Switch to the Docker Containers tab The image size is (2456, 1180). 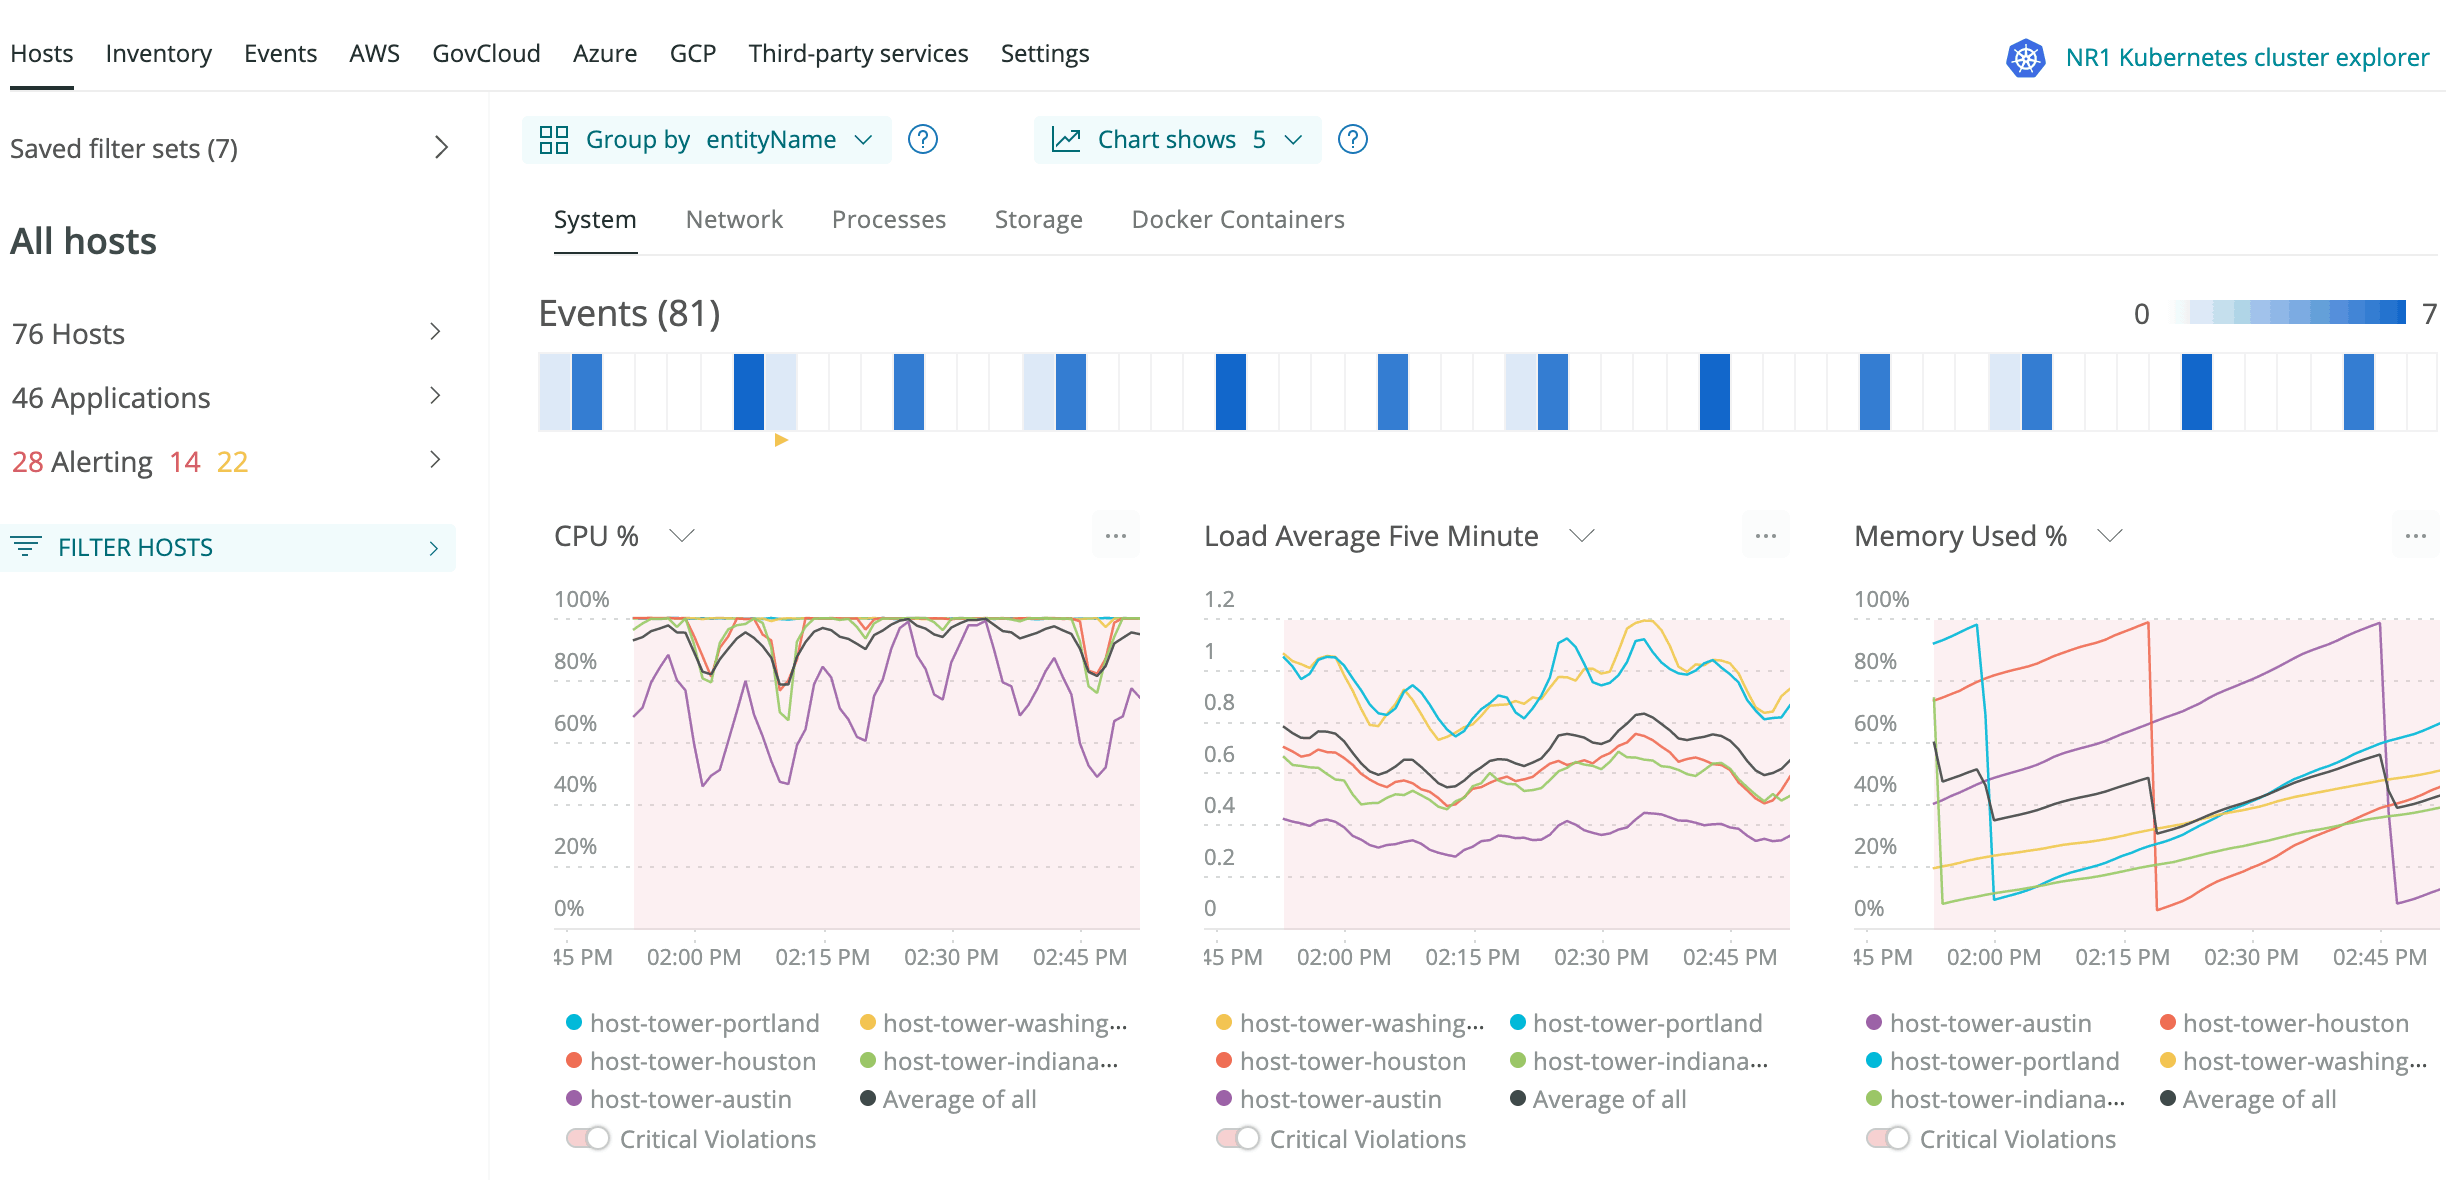(1238, 219)
